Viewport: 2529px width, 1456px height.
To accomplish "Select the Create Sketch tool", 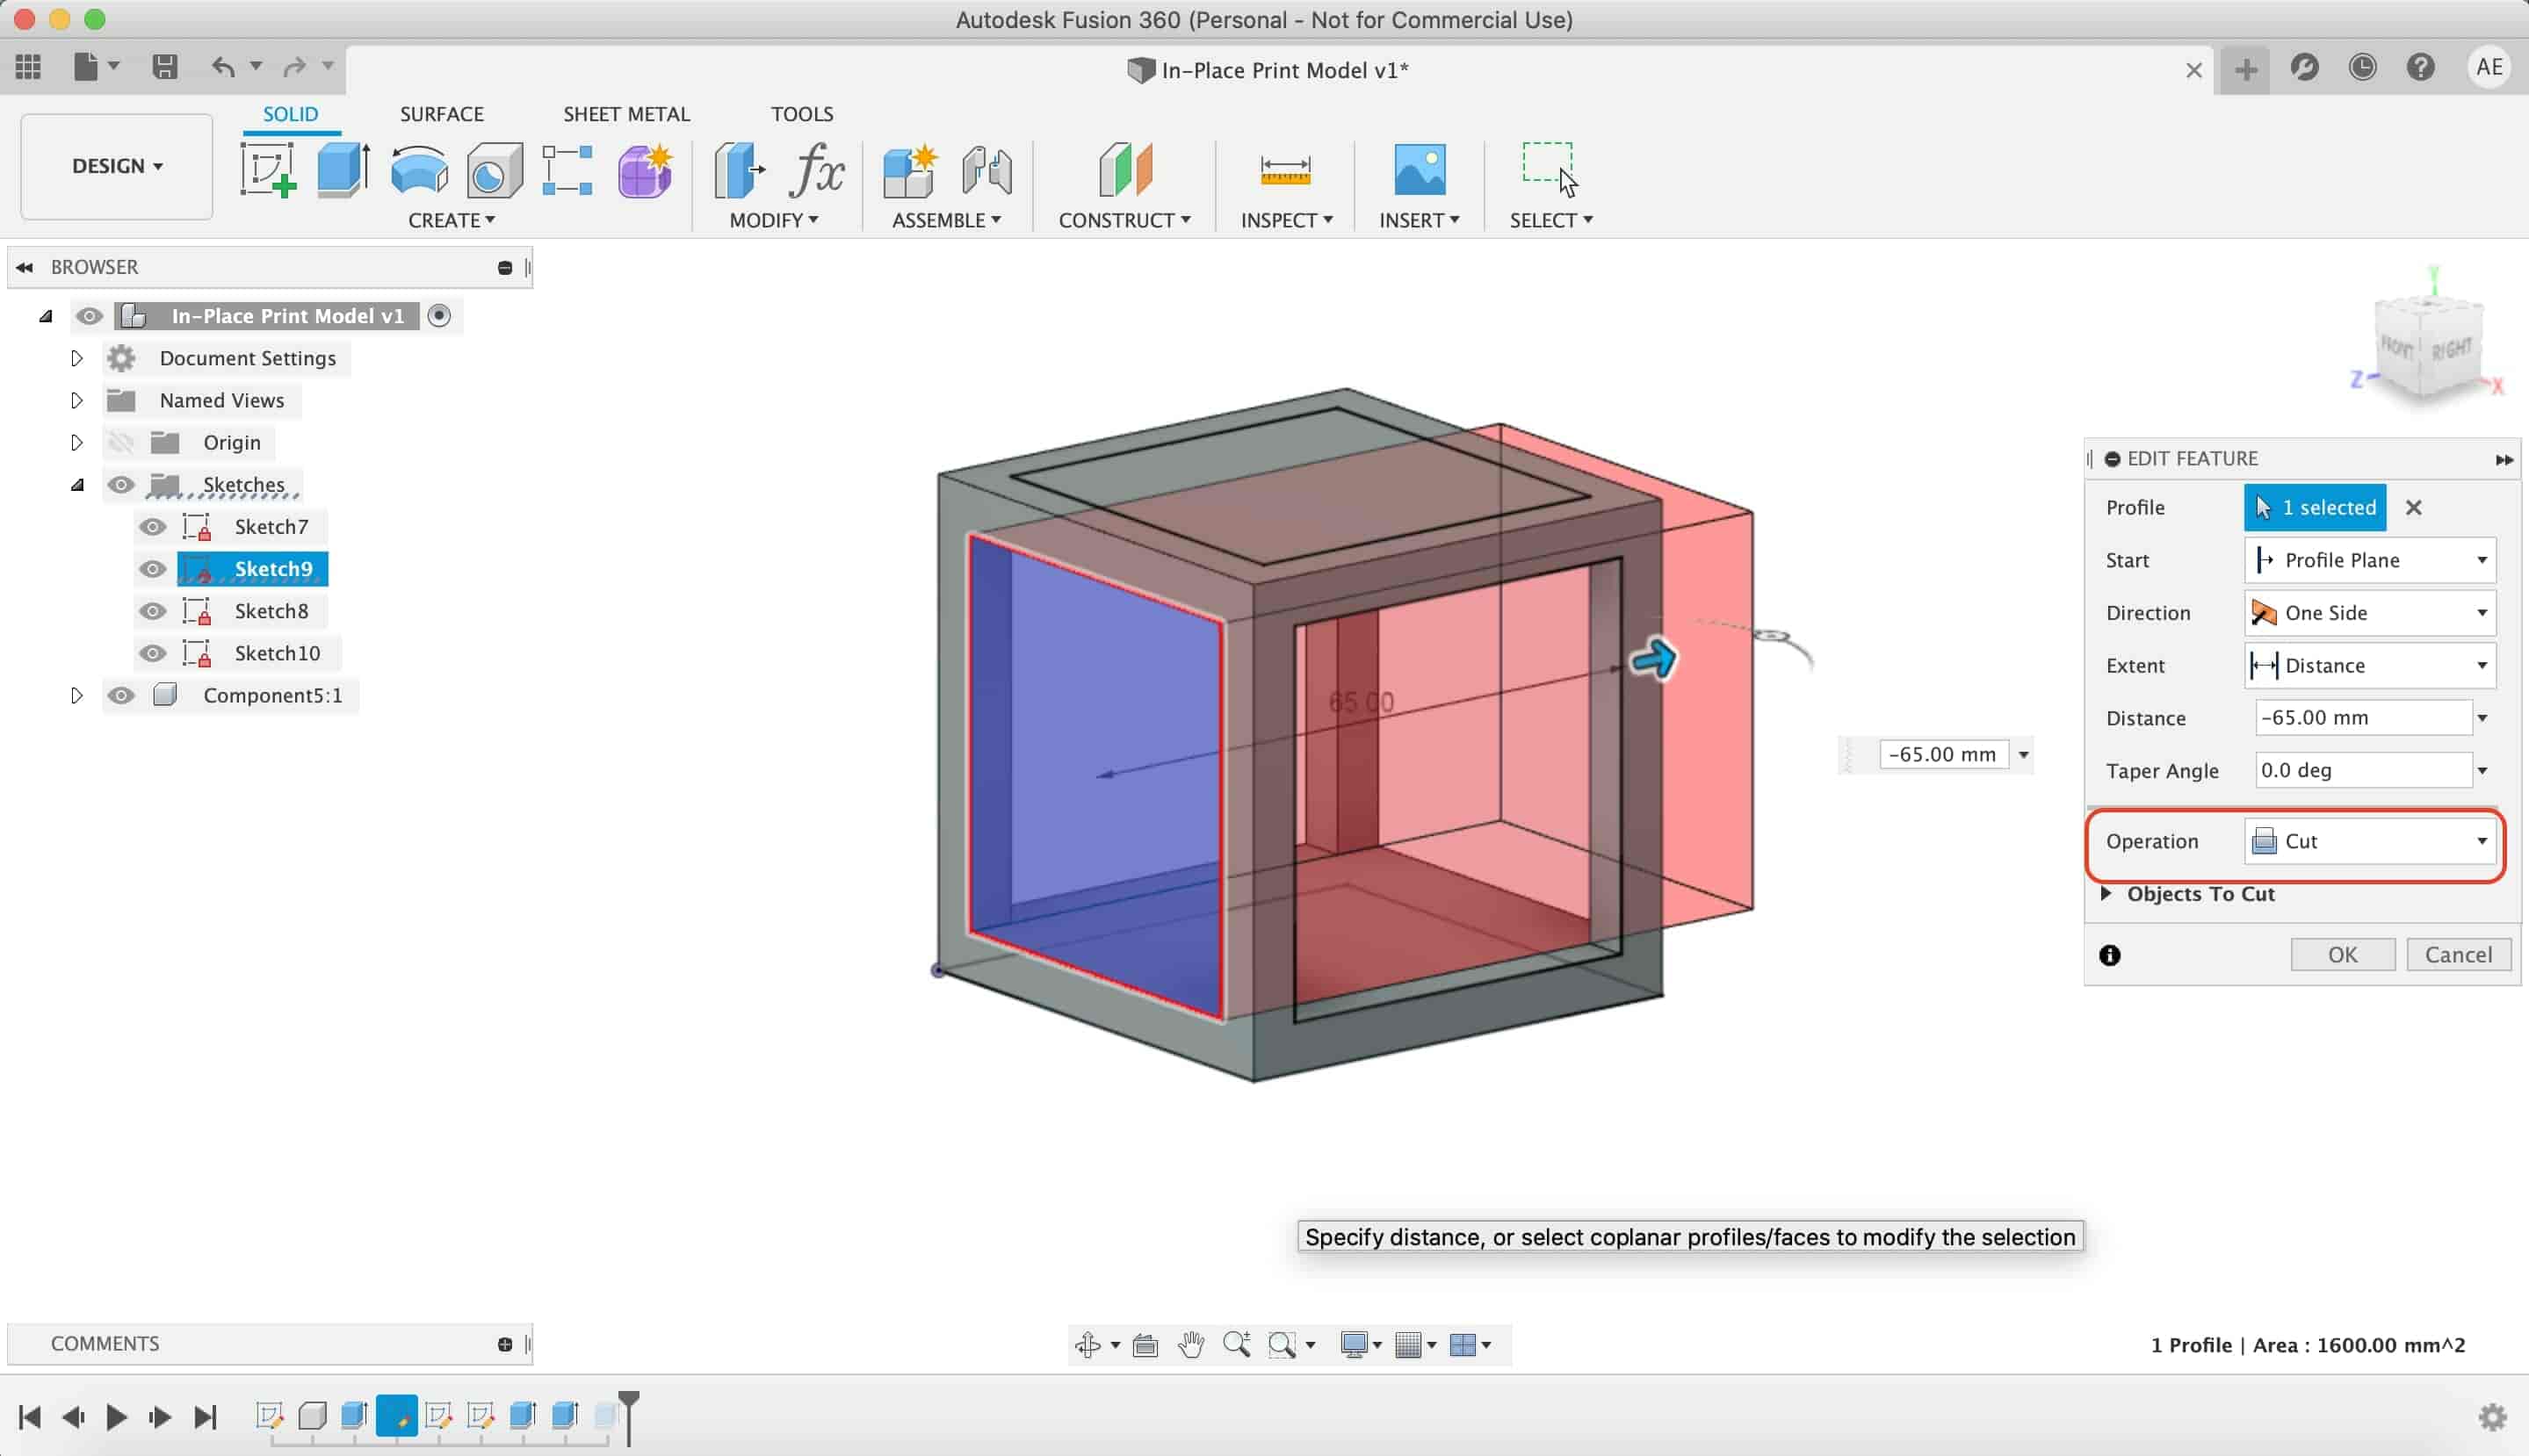I will 268,170.
